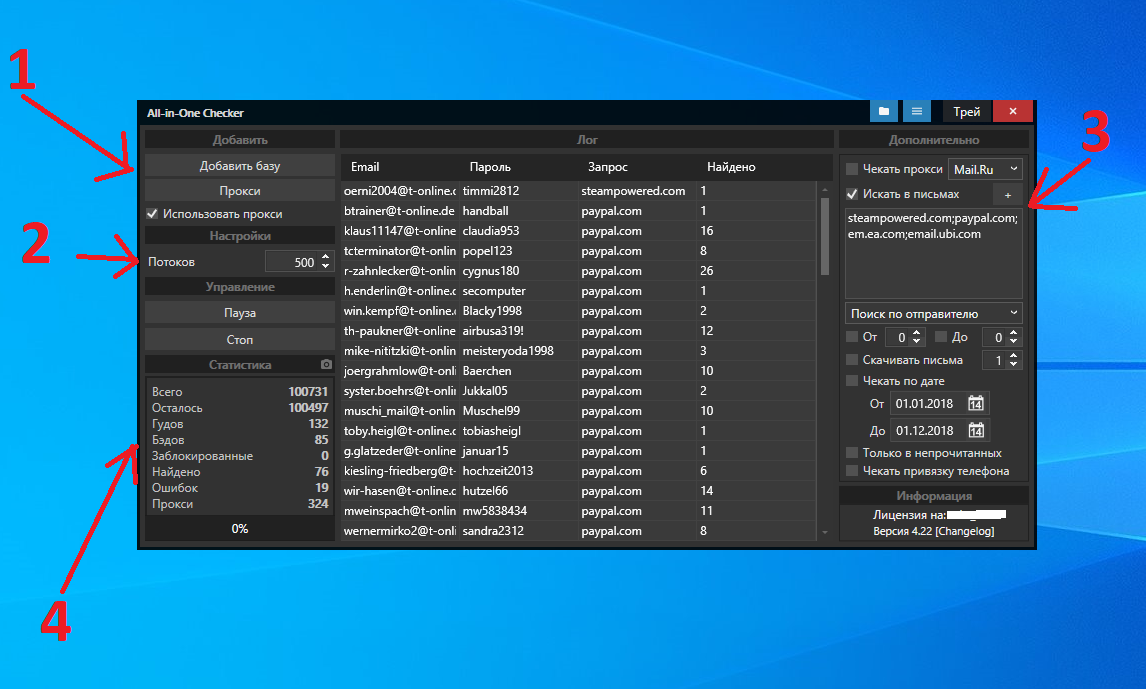Open the folder icon in title bar
The width and height of the screenshot is (1146, 689).
[884, 111]
